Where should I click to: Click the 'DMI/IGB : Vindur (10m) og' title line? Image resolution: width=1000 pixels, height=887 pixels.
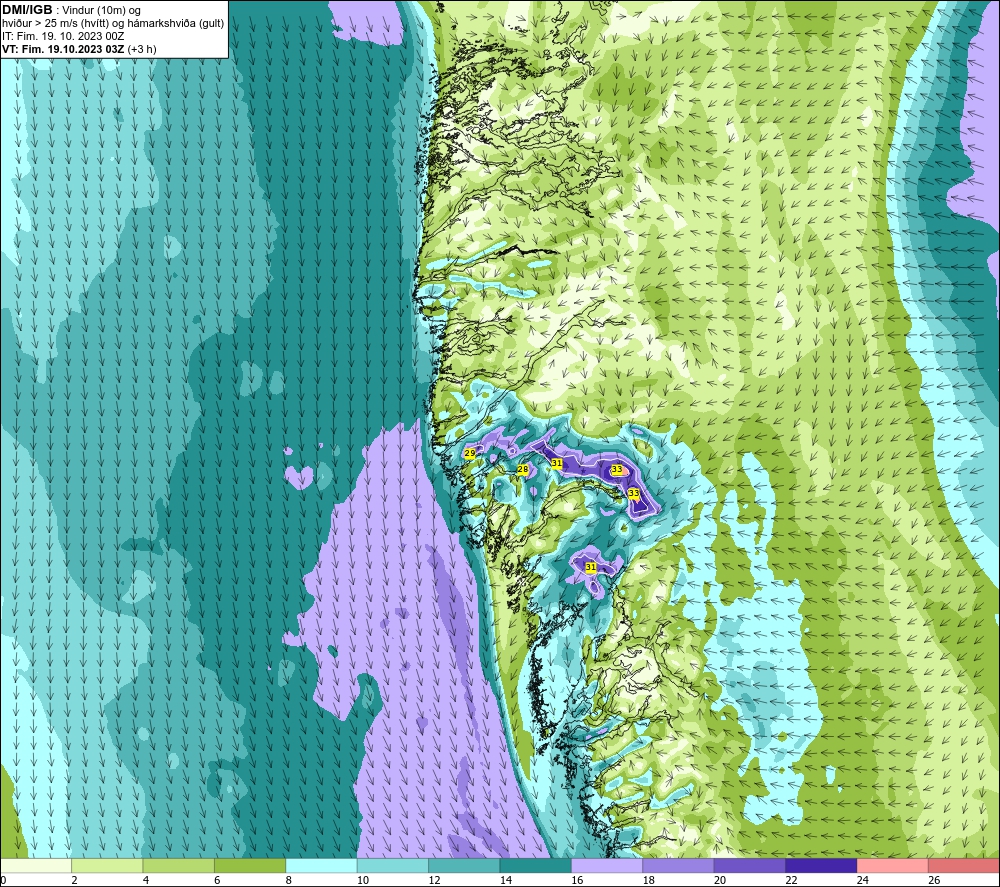click(71, 10)
